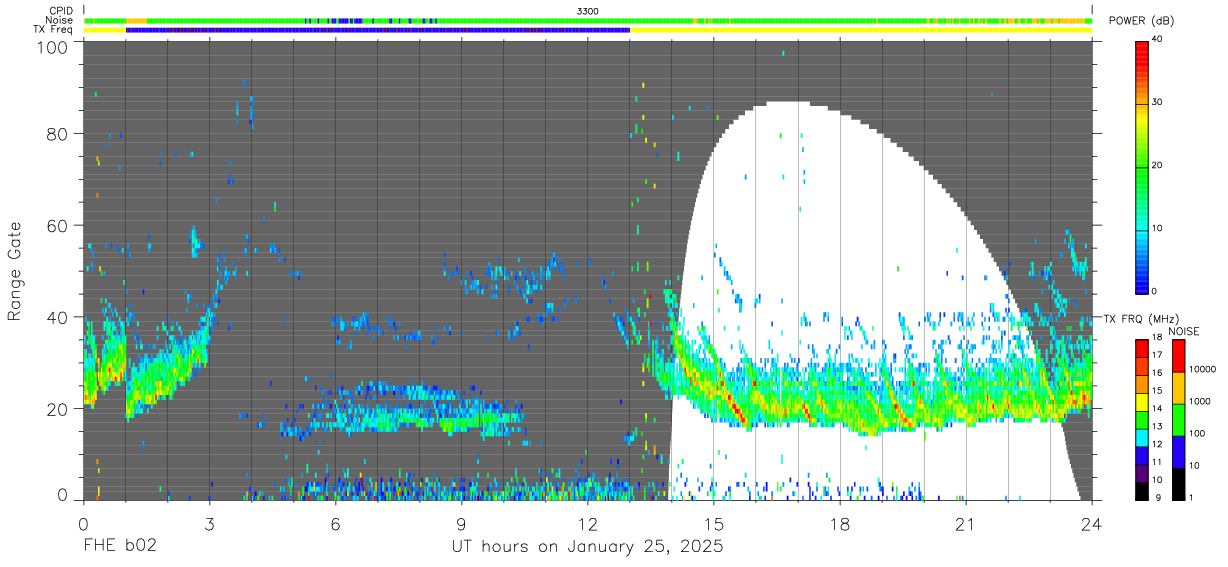The height and width of the screenshot is (567, 1228).
Task: Click the black bottom segment of TX FRQ bar
Action: [x=1142, y=491]
